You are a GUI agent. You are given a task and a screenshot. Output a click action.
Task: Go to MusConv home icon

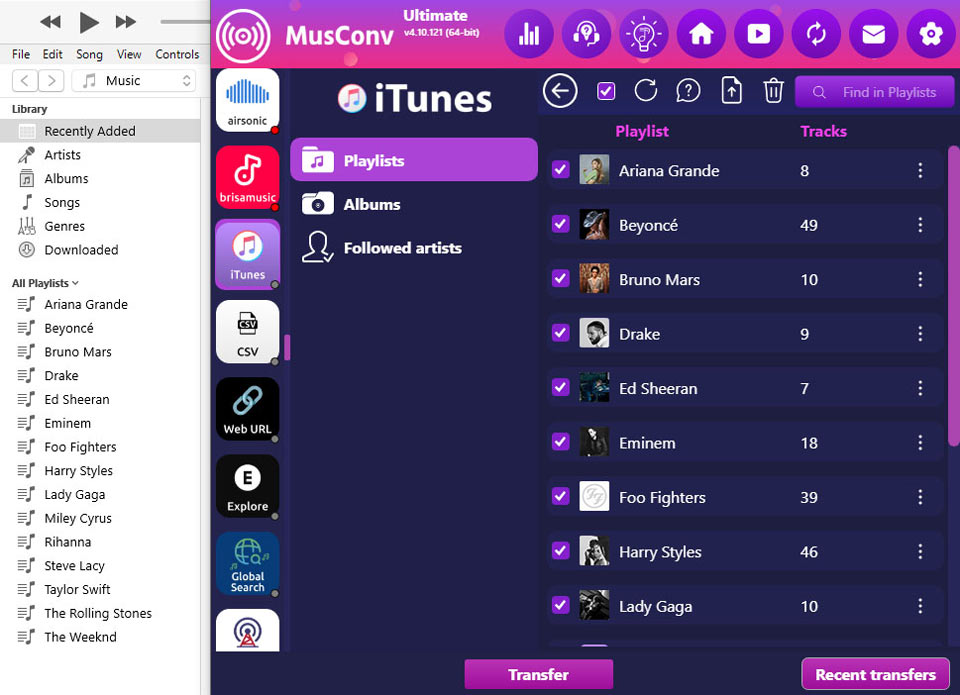coord(701,34)
